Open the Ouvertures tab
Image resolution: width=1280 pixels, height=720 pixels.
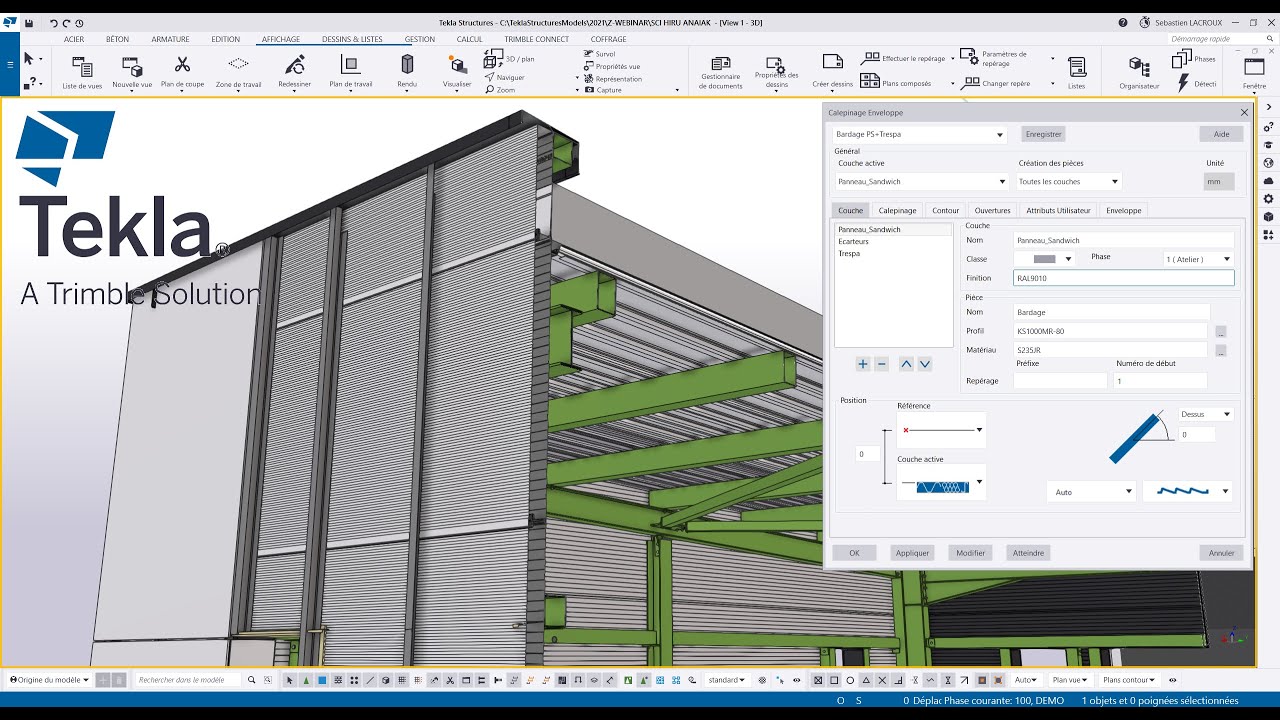(x=993, y=211)
